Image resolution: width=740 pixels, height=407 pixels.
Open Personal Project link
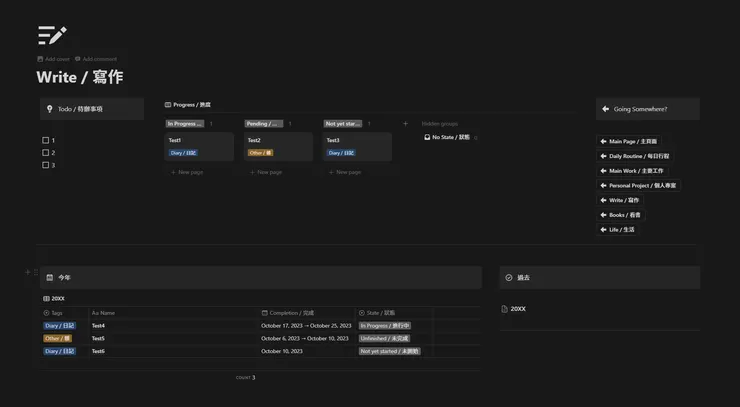(638, 185)
